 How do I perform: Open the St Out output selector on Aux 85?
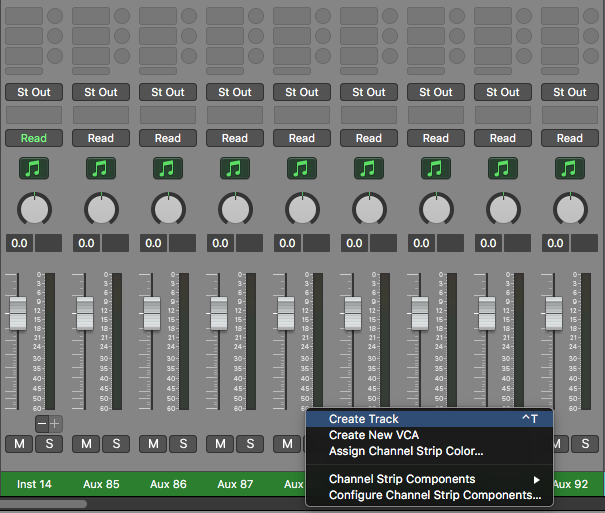pos(101,92)
